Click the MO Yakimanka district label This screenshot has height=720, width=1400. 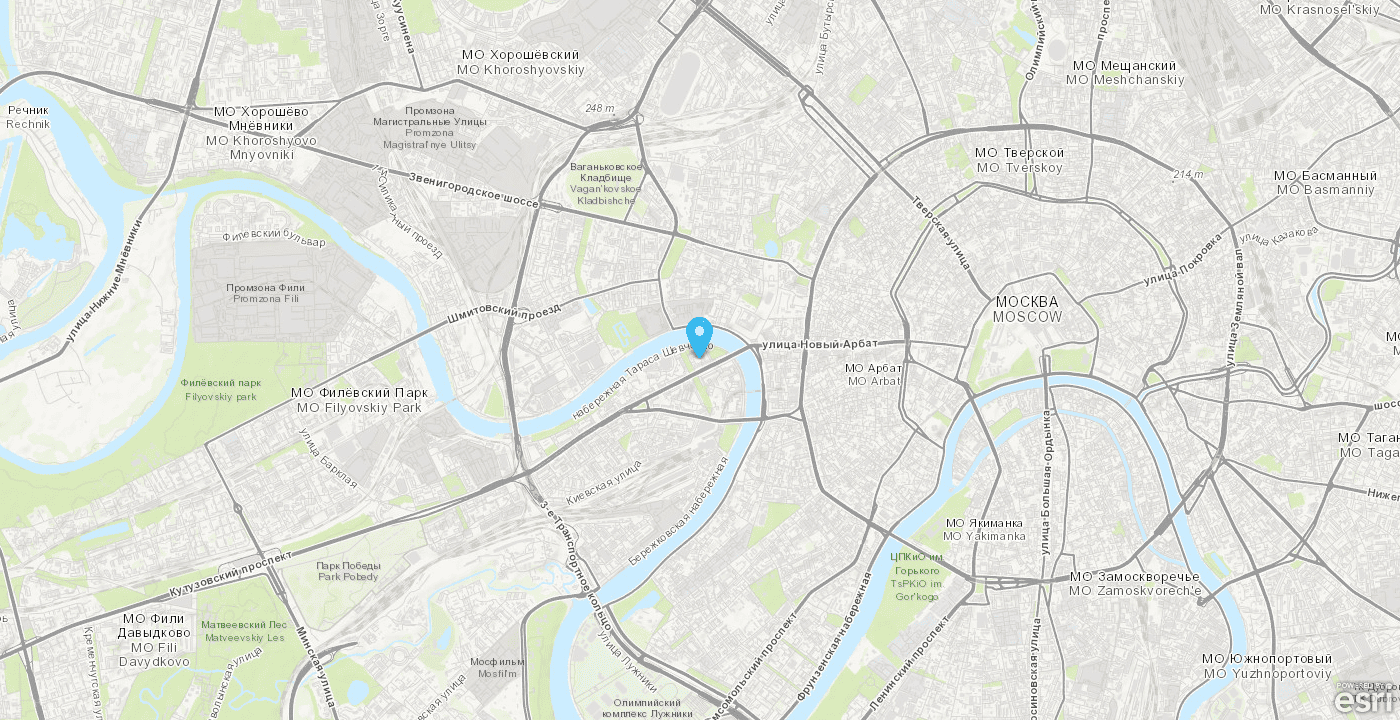[x=985, y=529]
